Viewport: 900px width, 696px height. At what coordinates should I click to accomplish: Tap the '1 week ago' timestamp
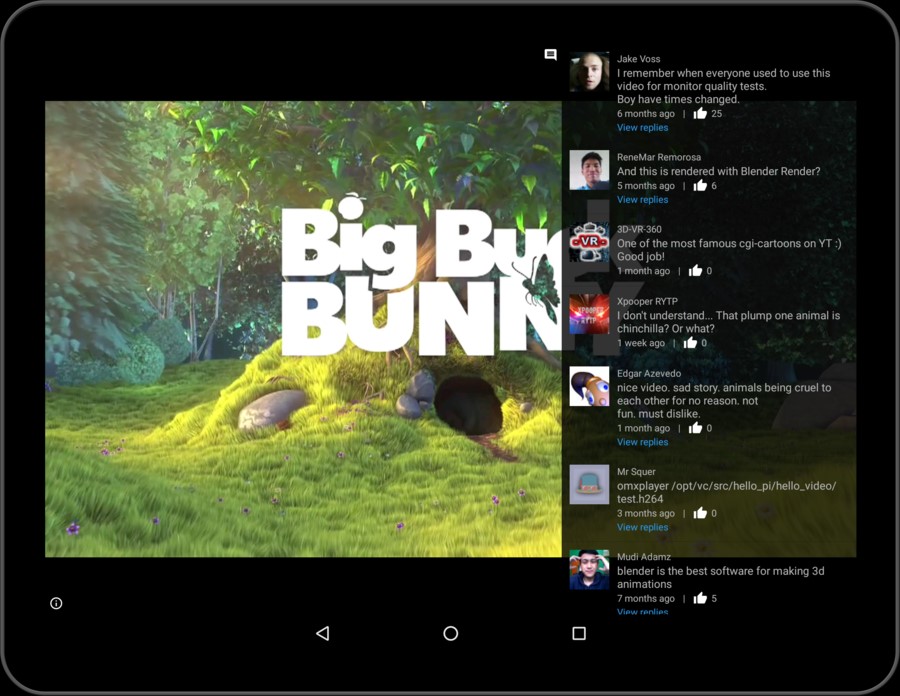641,343
